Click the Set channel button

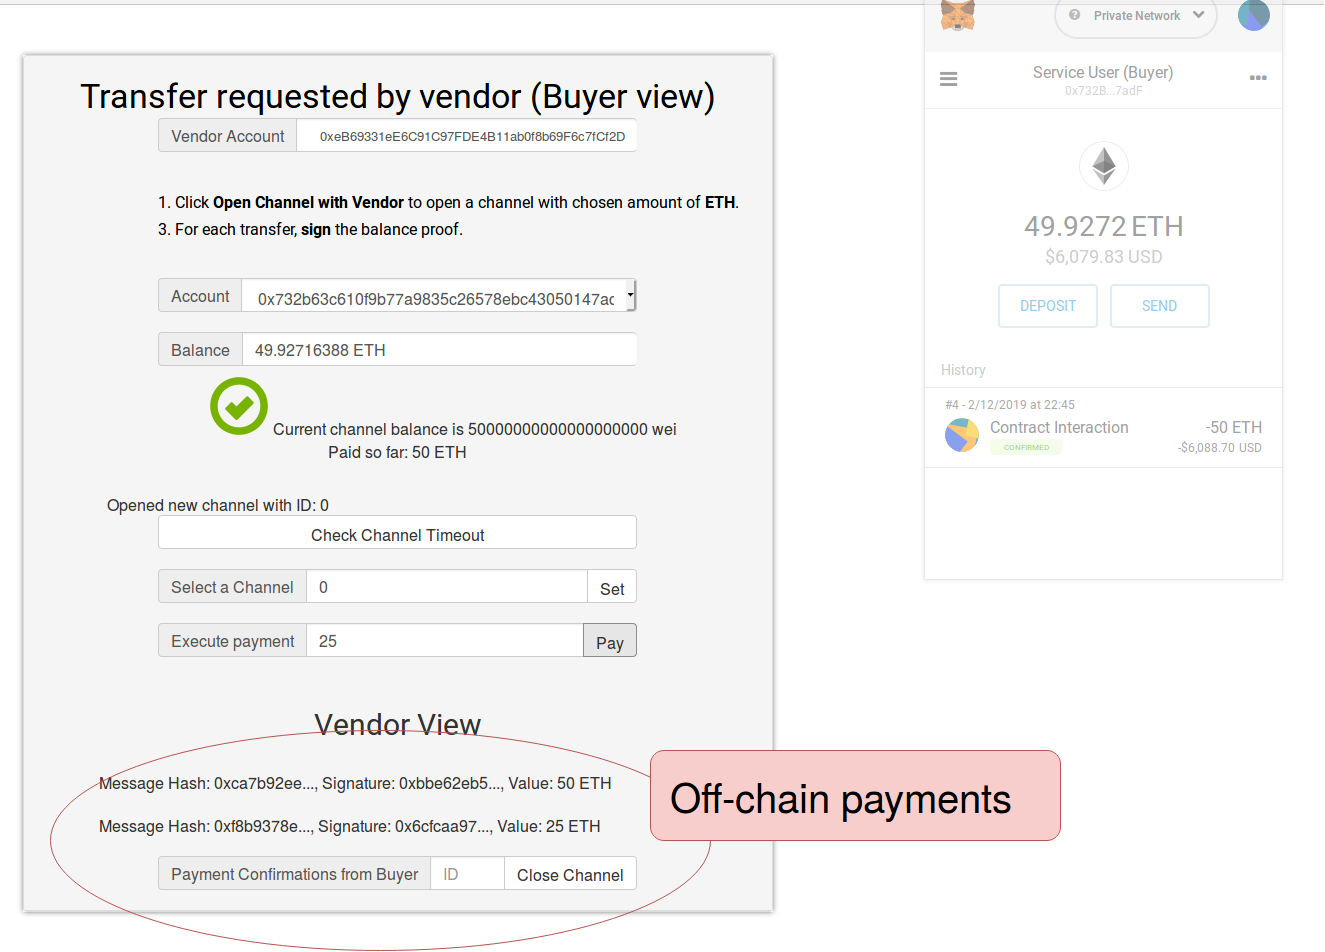612,587
